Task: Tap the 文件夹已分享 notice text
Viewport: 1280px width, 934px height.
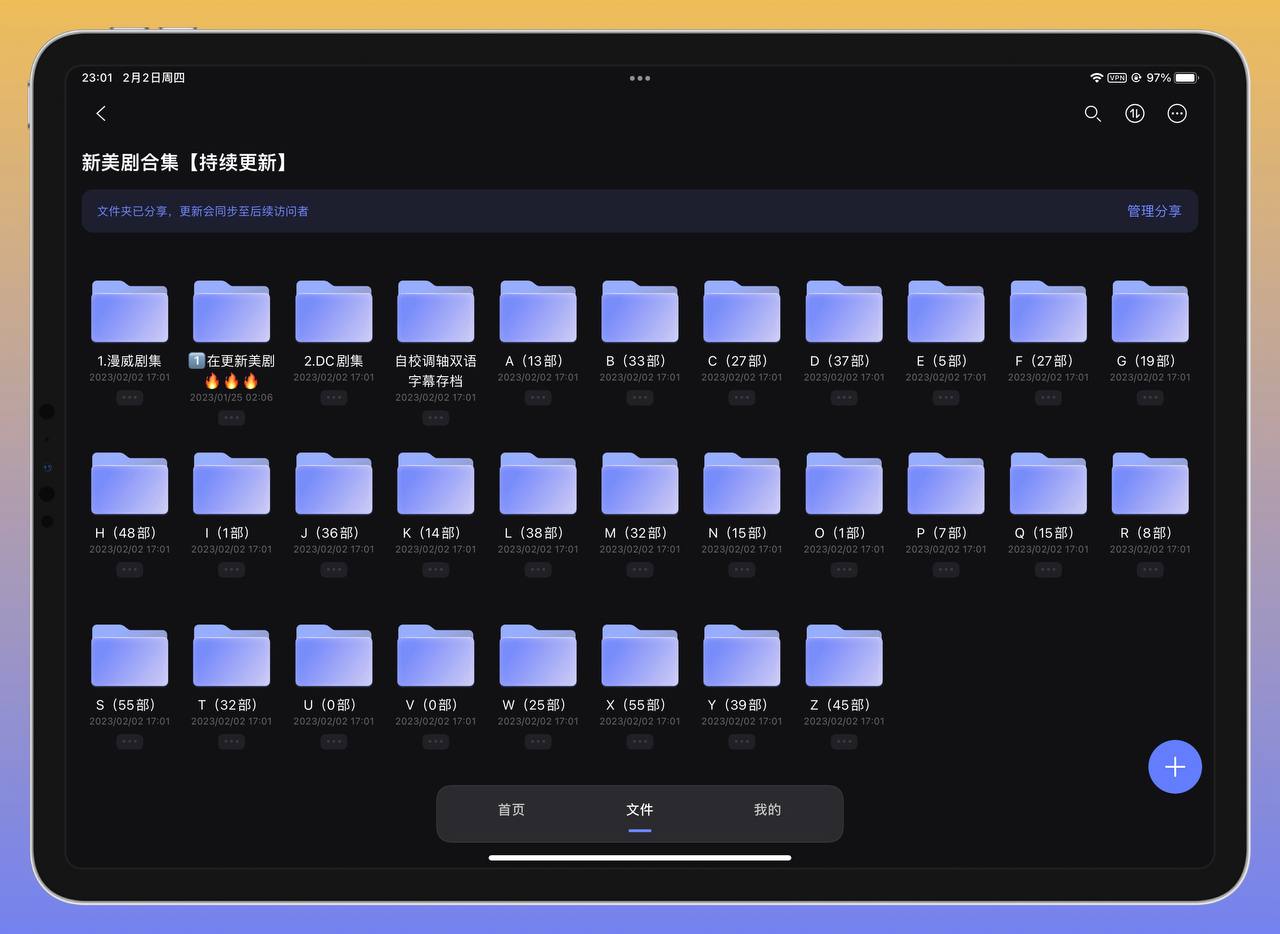Action: click(x=203, y=211)
